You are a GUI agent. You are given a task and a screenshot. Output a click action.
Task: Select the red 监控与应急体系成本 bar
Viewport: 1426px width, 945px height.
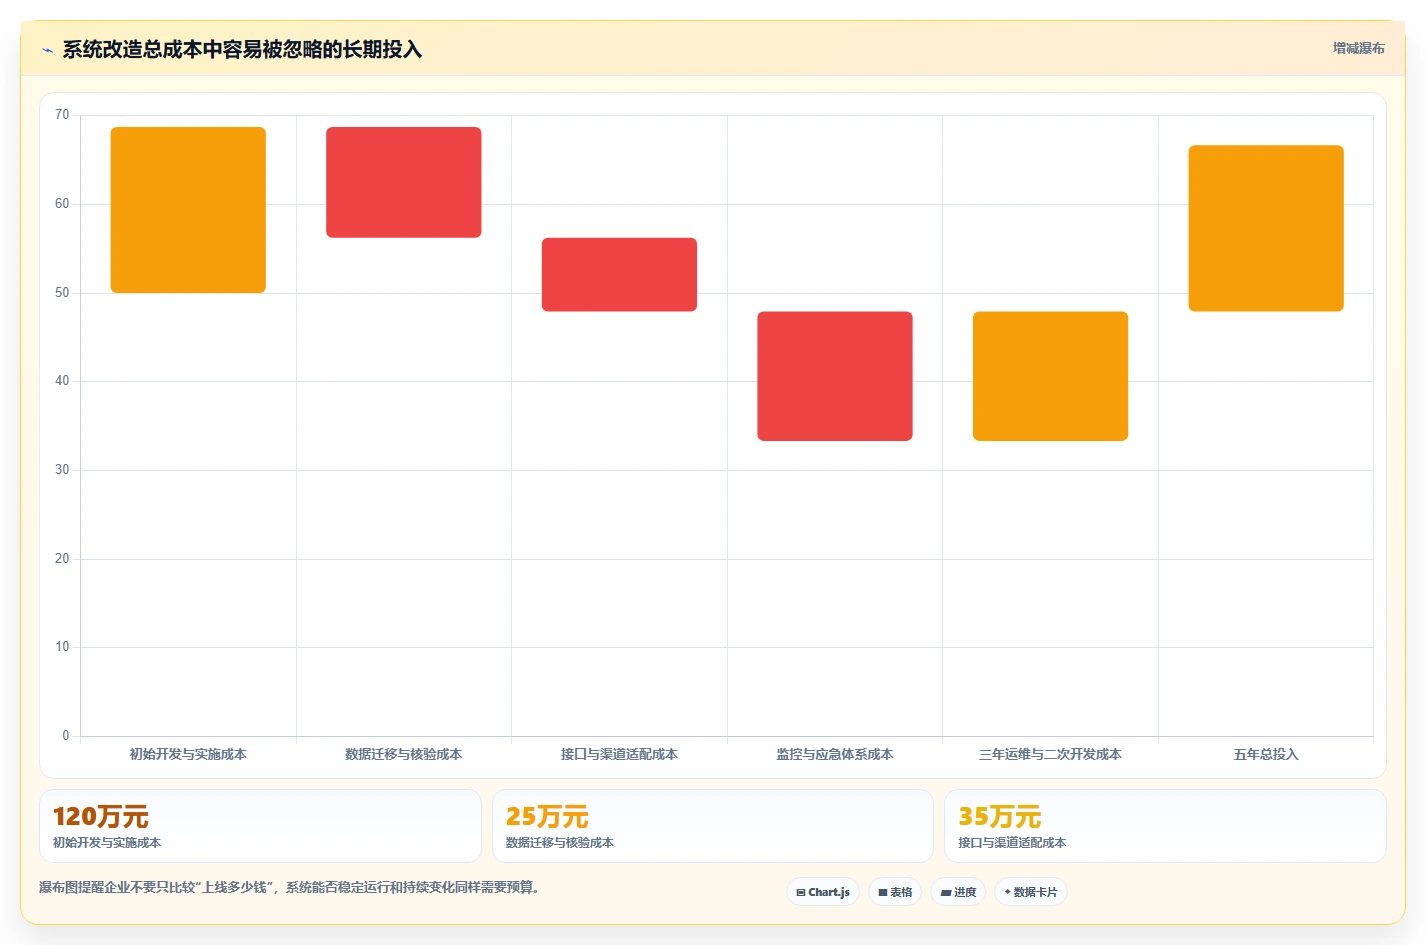[x=835, y=376]
